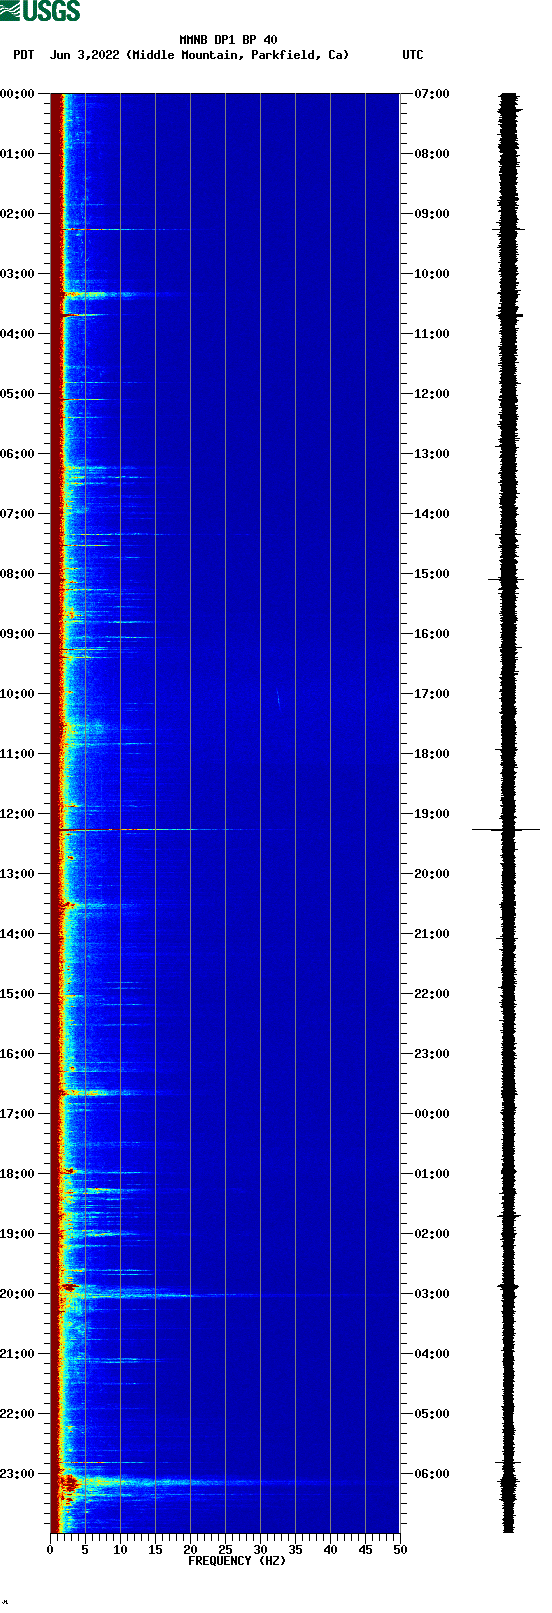Screen dimensions: 552x1613
Task: Click the 06:00 PDT time label
Action: (18, 454)
